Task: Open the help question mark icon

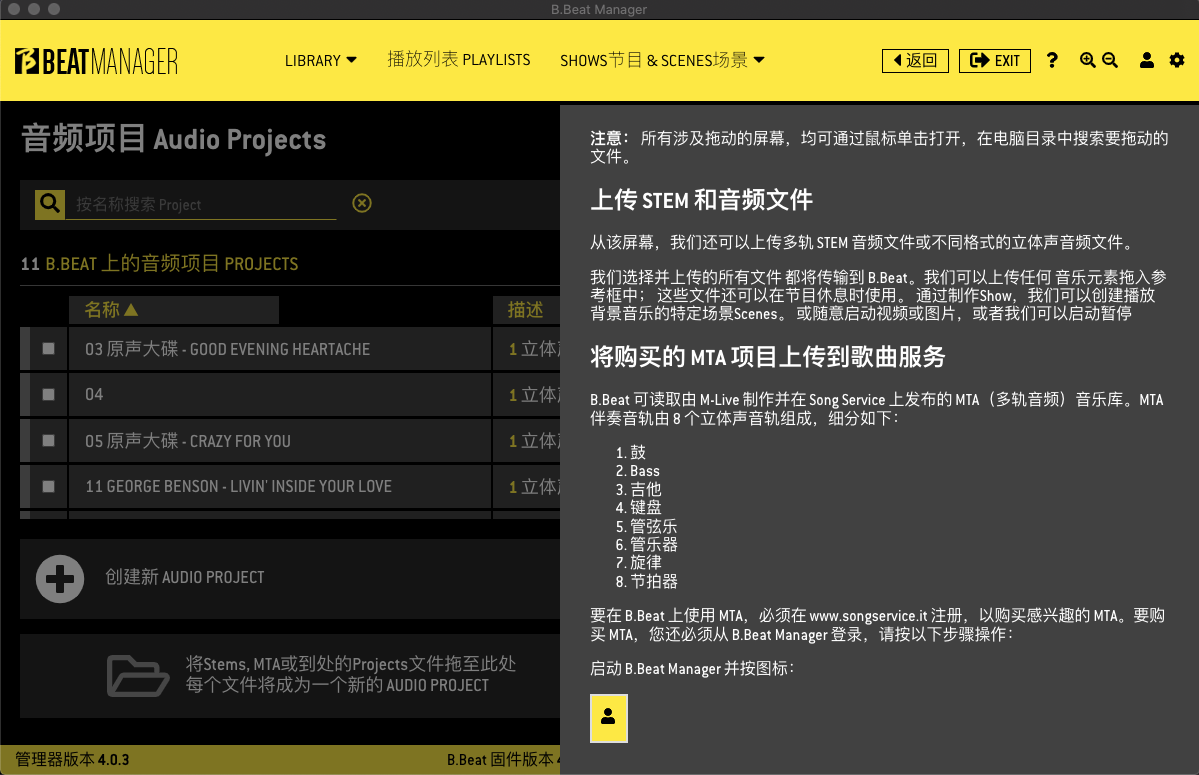Action: [1052, 60]
